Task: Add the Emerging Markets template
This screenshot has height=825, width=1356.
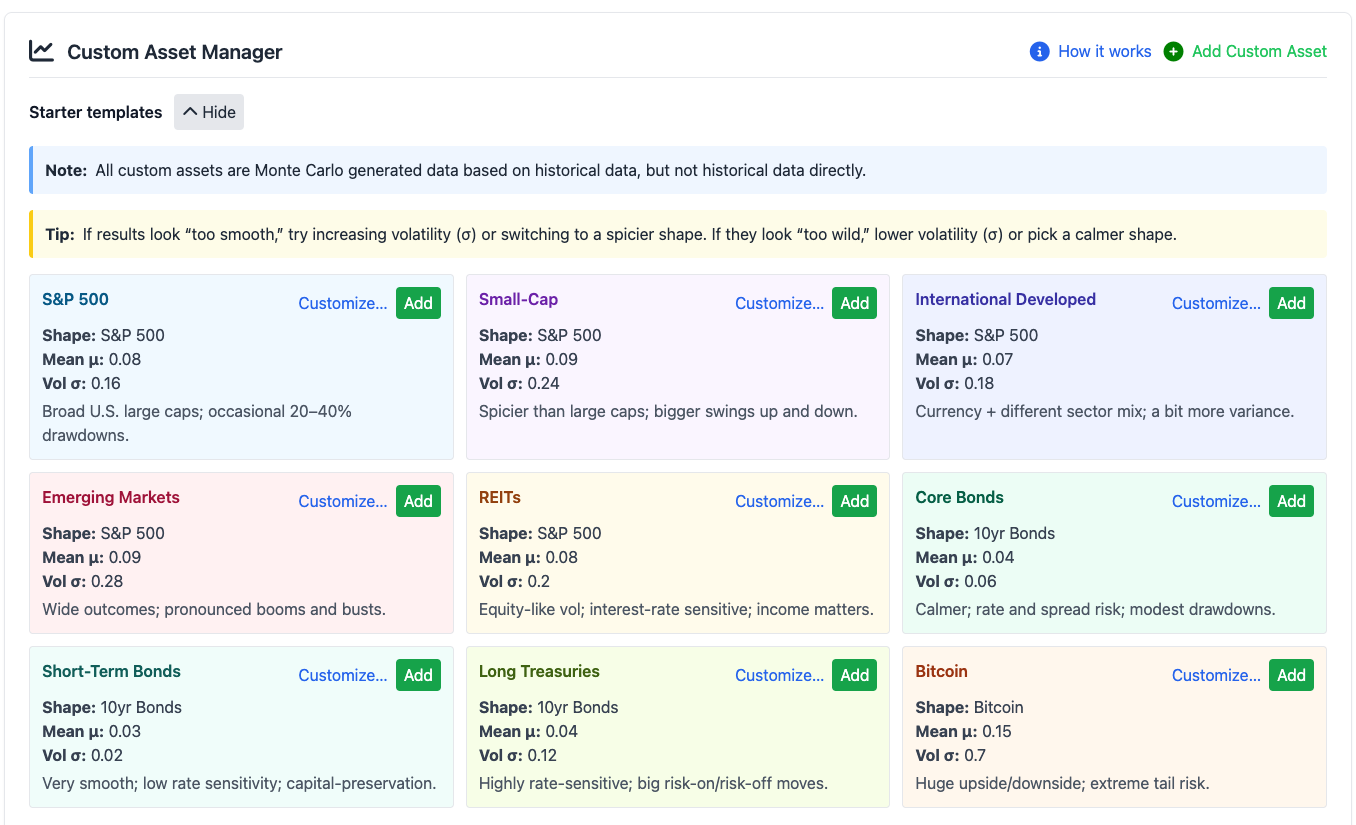Action: [418, 501]
